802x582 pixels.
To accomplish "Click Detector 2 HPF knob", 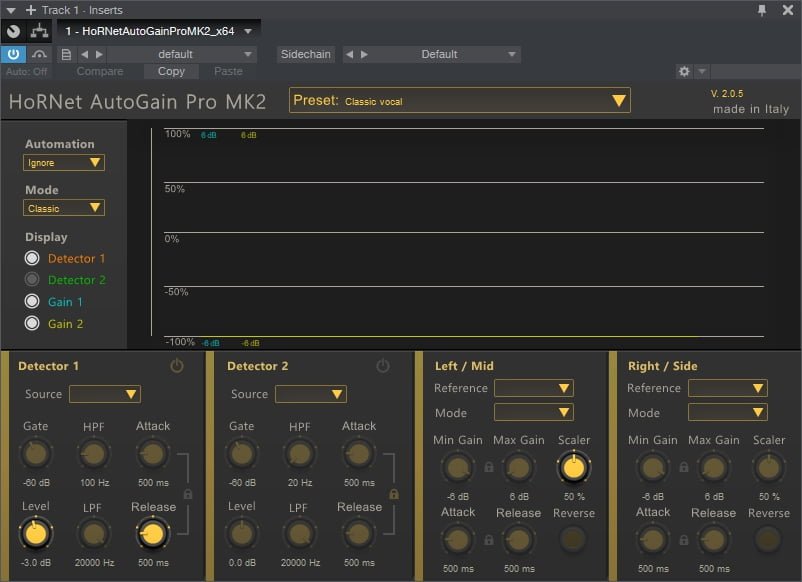I will tap(300, 454).
